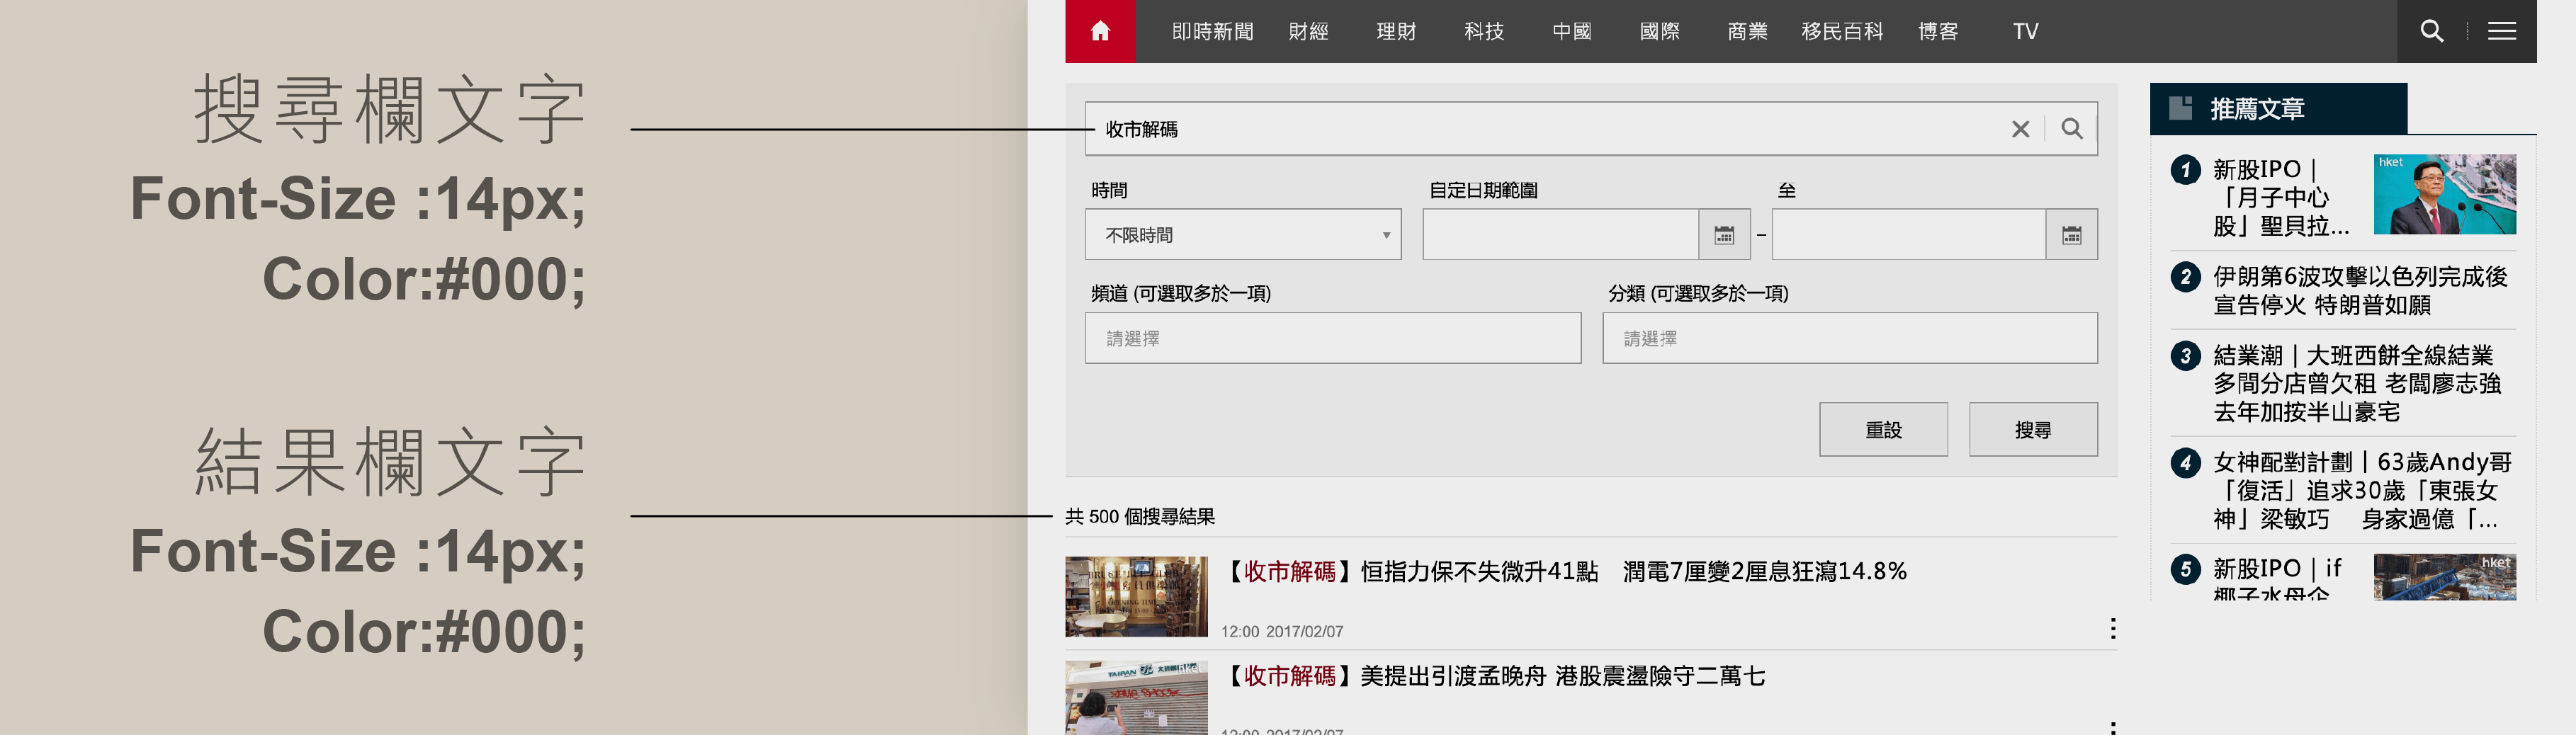
Task: Open the hamburger menu in navbar
Action: 2501,31
